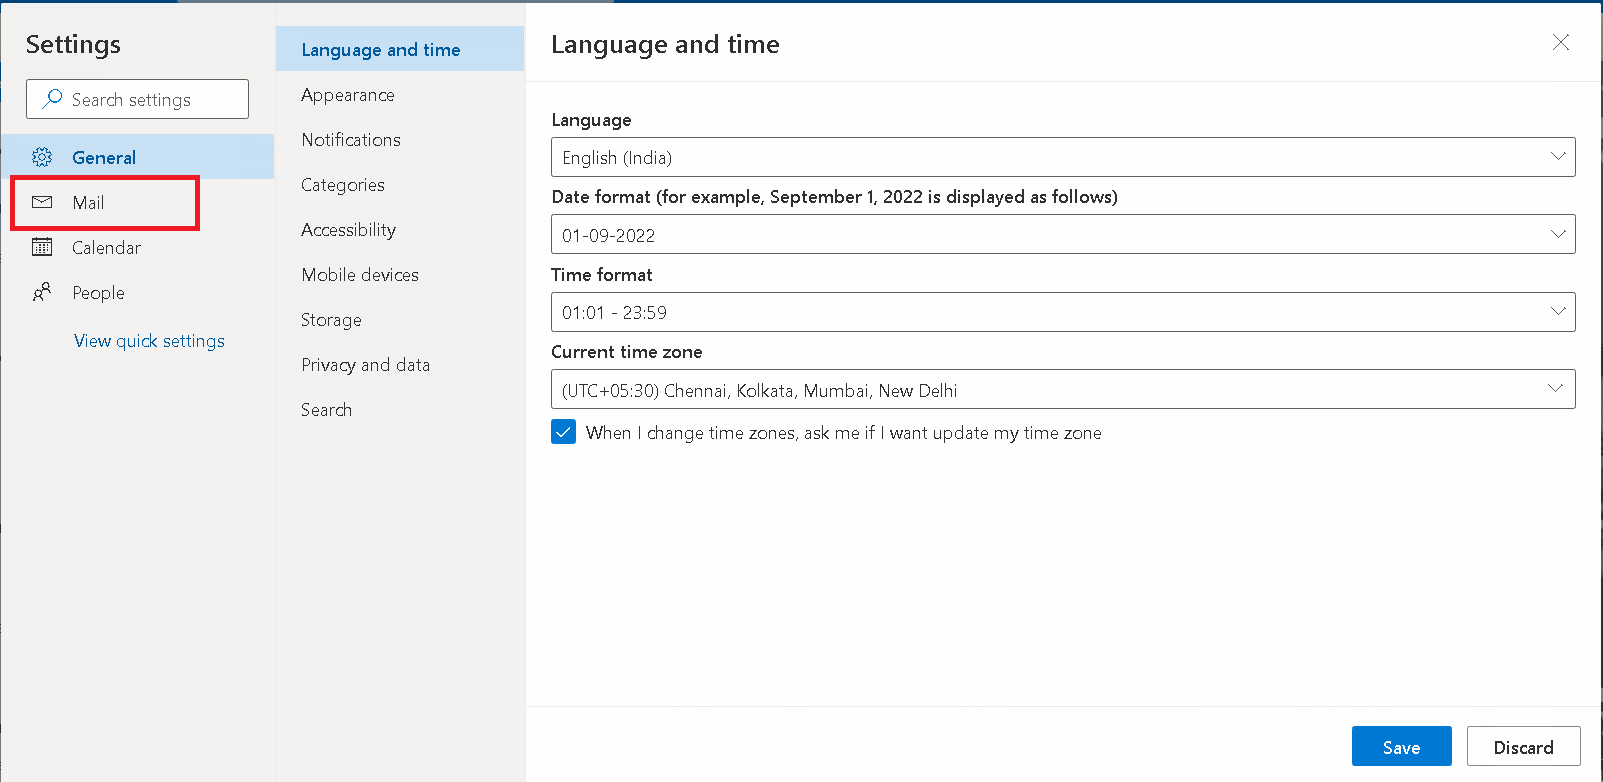Click View quick settings link
Image resolution: width=1603 pixels, height=782 pixels.
click(x=149, y=340)
